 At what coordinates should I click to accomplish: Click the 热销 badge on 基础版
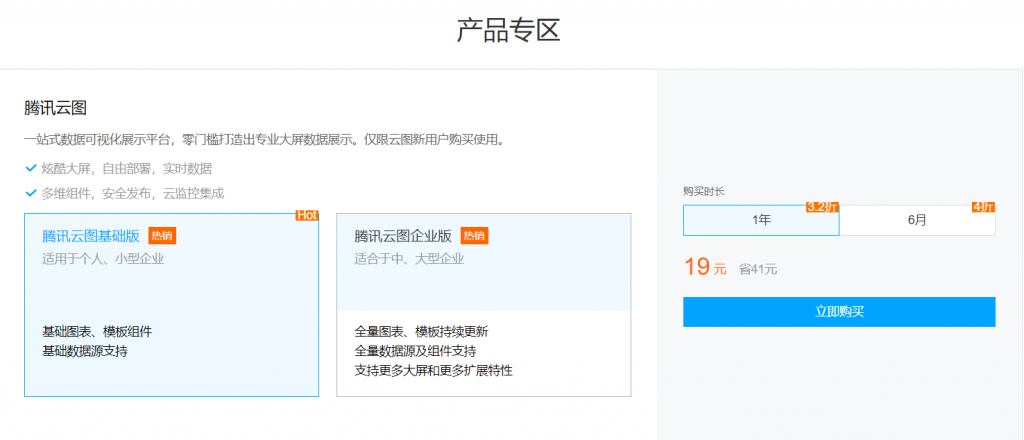163,236
